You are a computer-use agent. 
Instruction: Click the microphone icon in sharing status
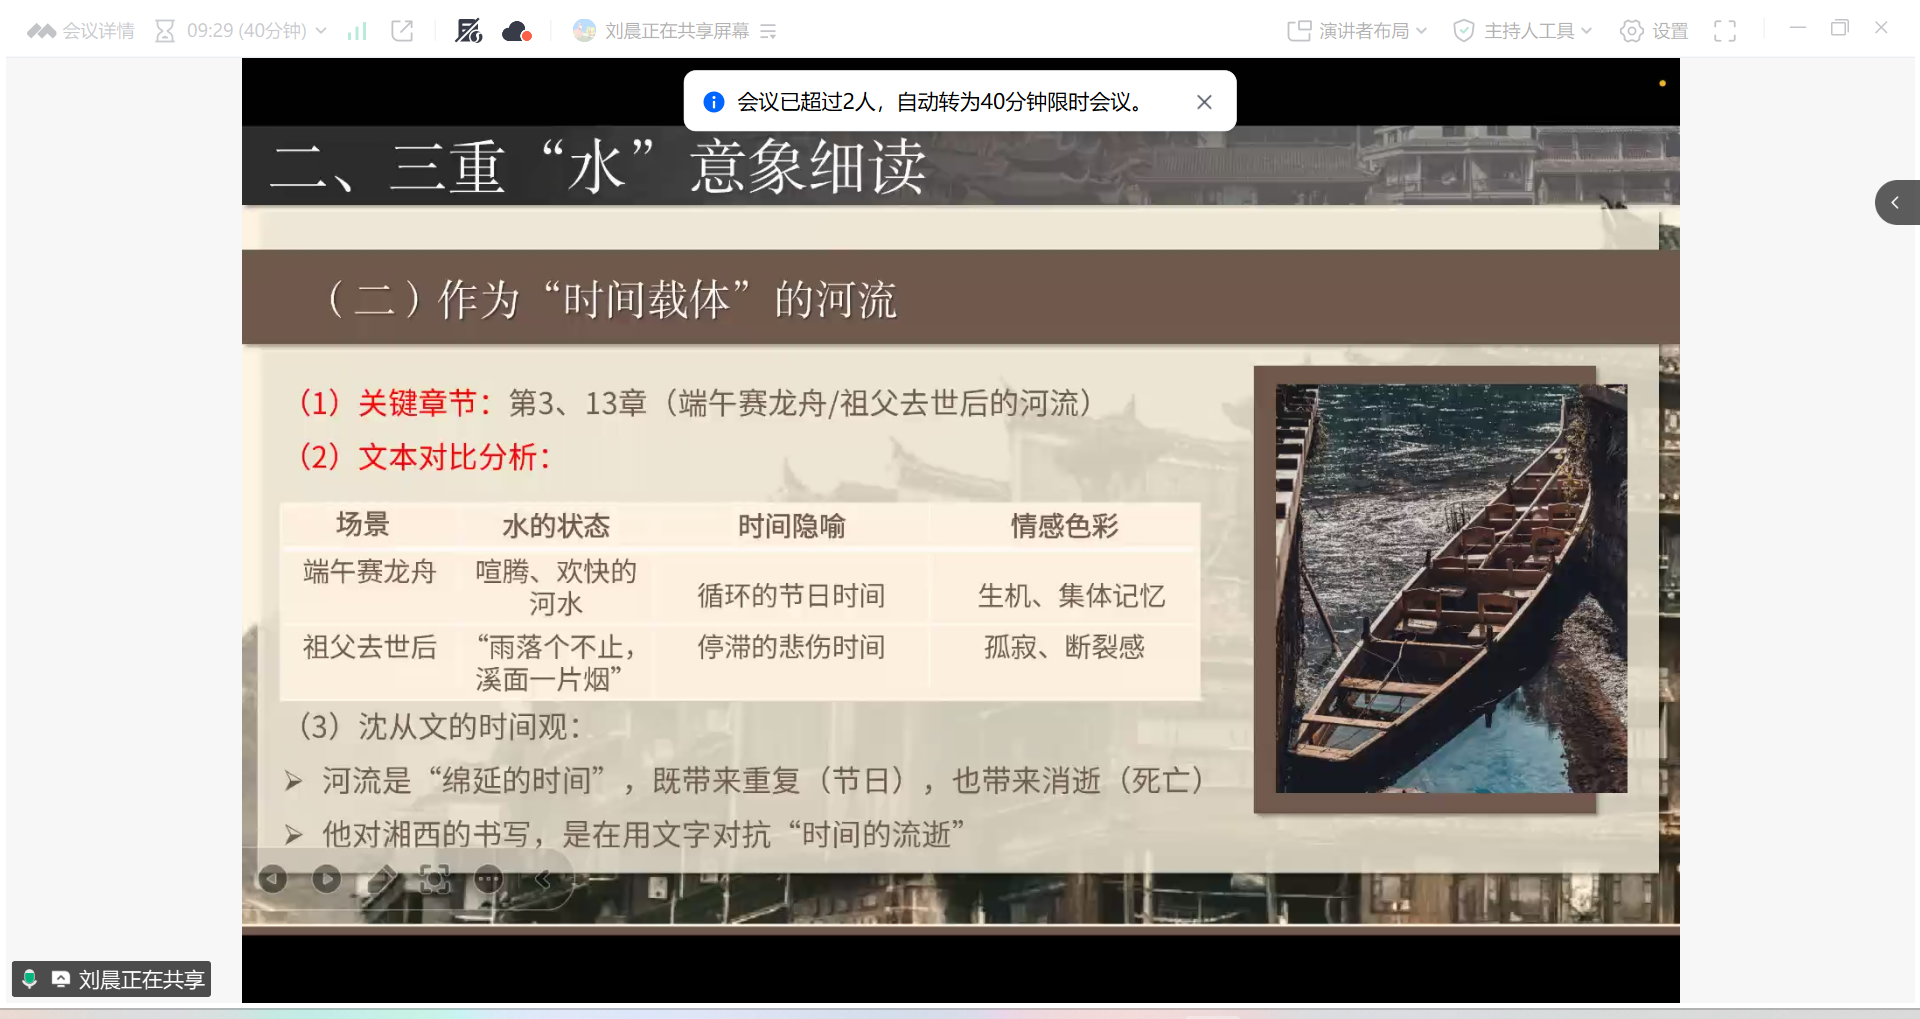coord(30,979)
